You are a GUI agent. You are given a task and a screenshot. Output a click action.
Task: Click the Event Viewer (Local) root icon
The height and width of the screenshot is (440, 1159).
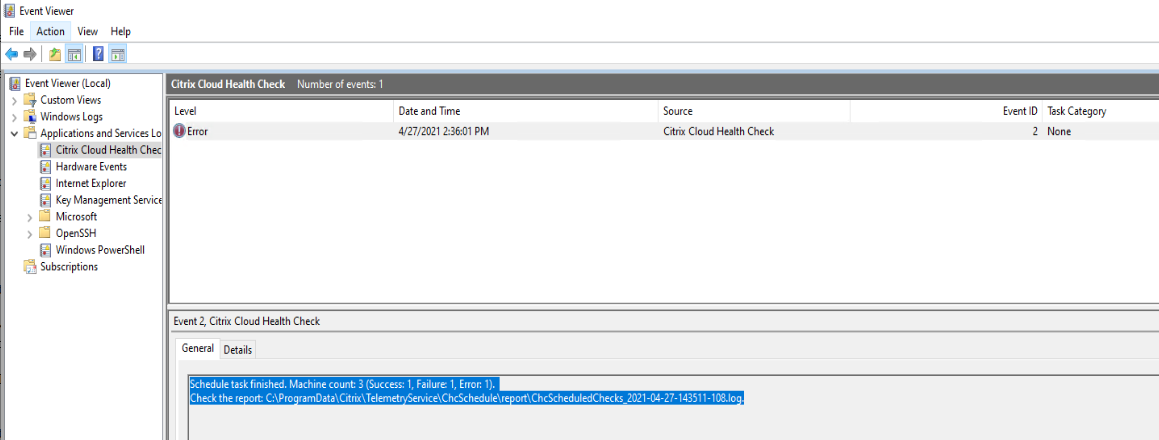[x=15, y=84]
